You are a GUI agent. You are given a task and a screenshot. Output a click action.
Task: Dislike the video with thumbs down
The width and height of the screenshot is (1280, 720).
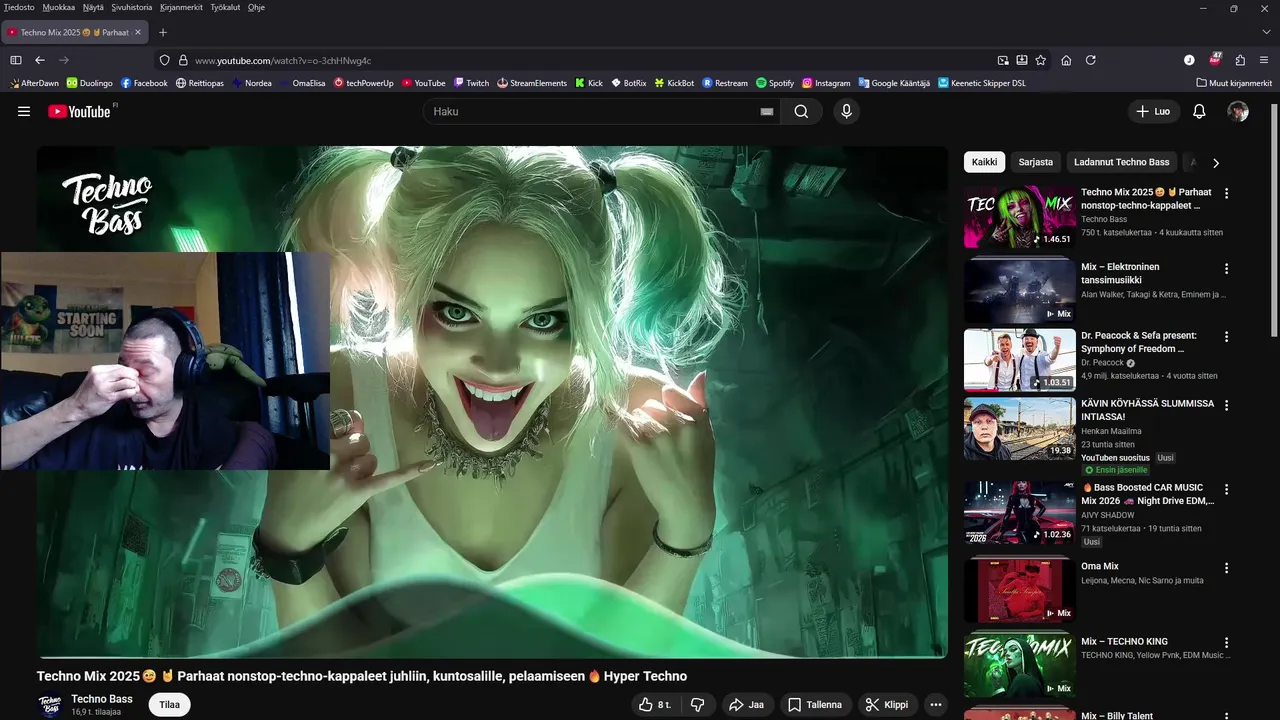[x=698, y=705]
